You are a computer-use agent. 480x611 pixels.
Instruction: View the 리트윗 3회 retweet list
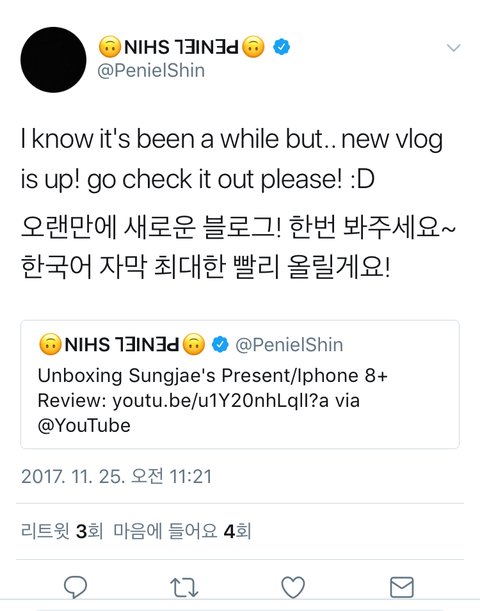click(x=62, y=531)
